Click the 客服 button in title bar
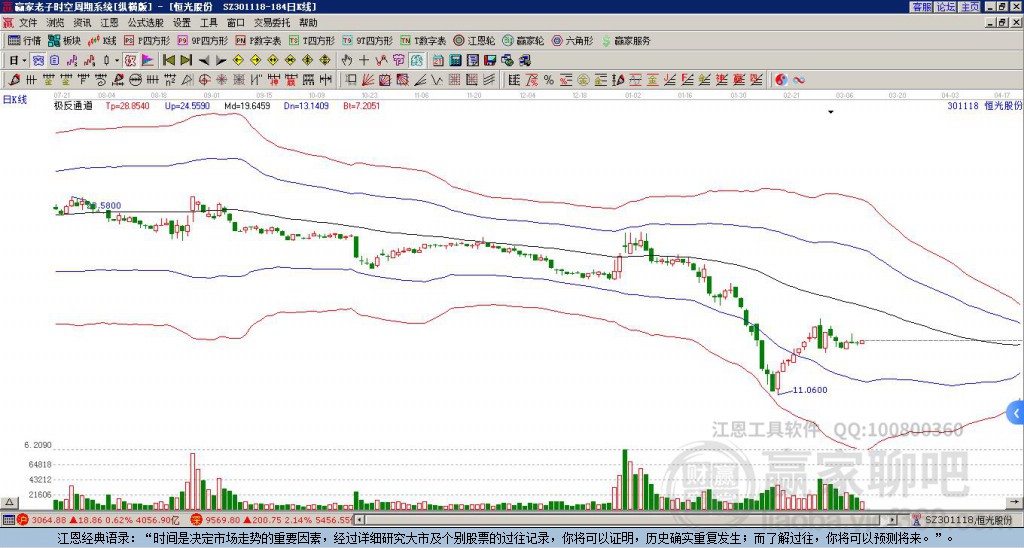The image size is (1024, 548). [921, 7]
